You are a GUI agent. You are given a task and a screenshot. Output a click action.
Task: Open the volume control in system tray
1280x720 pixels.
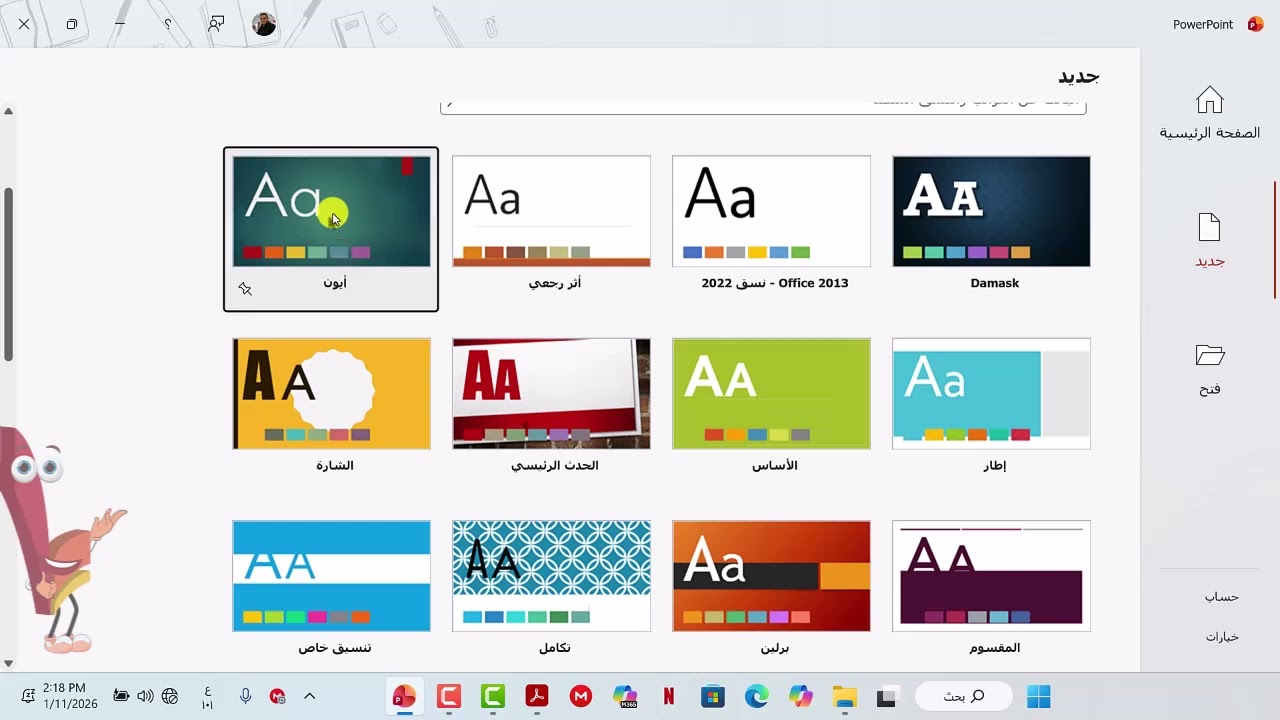pyautogui.click(x=145, y=696)
